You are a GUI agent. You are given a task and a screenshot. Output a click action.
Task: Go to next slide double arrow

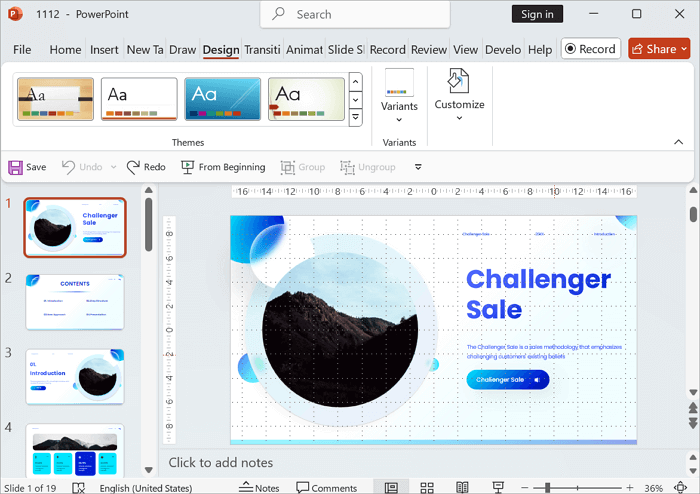coord(693,423)
